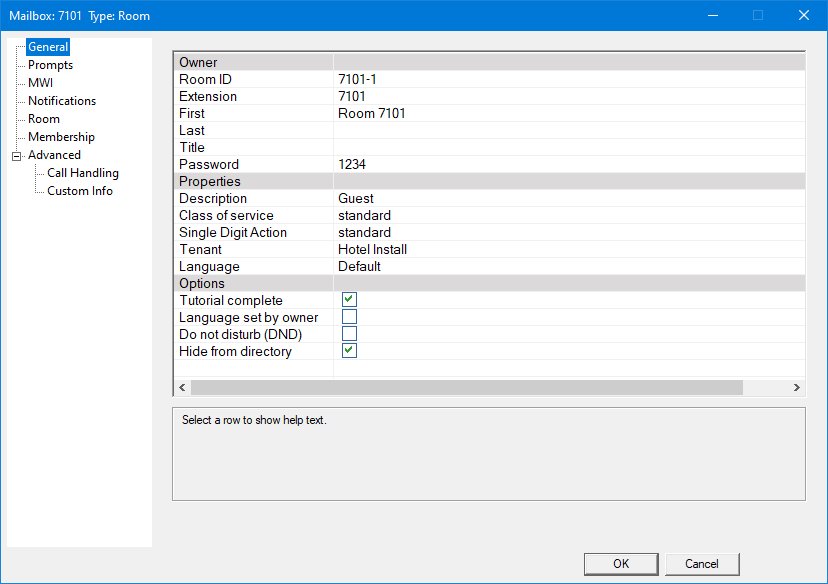The image size is (828, 584).
Task: Click the Tenant value Hotel Install
Action: 373,250
